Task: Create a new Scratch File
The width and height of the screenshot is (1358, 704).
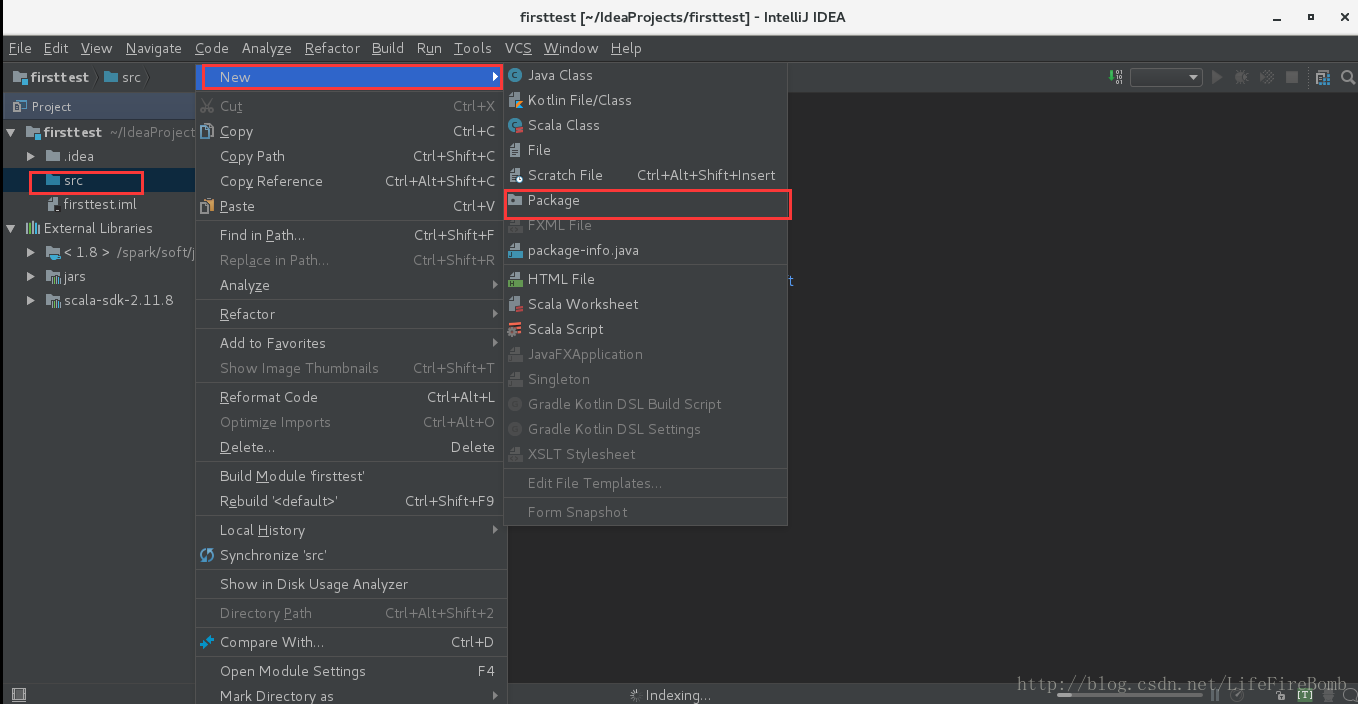Action: [648, 175]
